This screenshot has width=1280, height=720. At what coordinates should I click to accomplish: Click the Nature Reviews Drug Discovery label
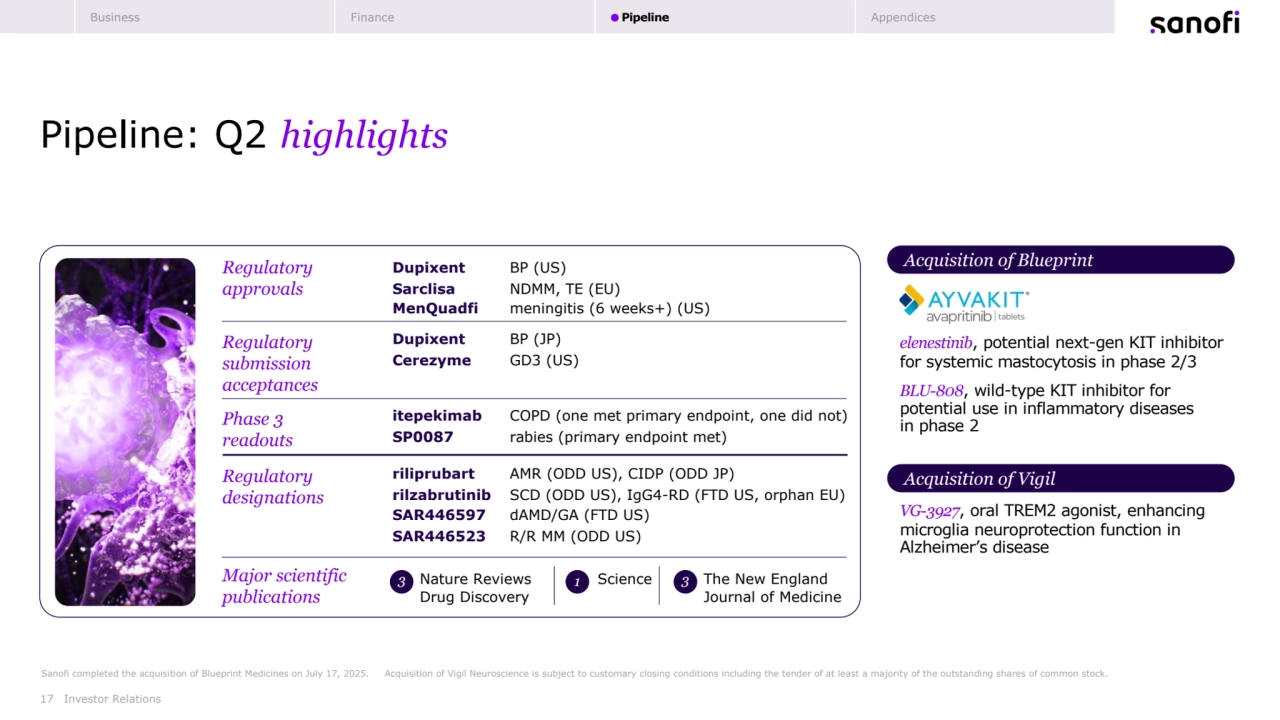click(475, 588)
